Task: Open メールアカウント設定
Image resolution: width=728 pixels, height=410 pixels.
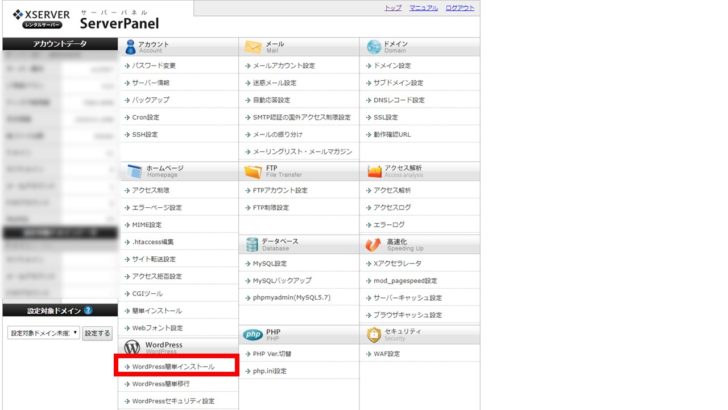Action: [x=284, y=66]
